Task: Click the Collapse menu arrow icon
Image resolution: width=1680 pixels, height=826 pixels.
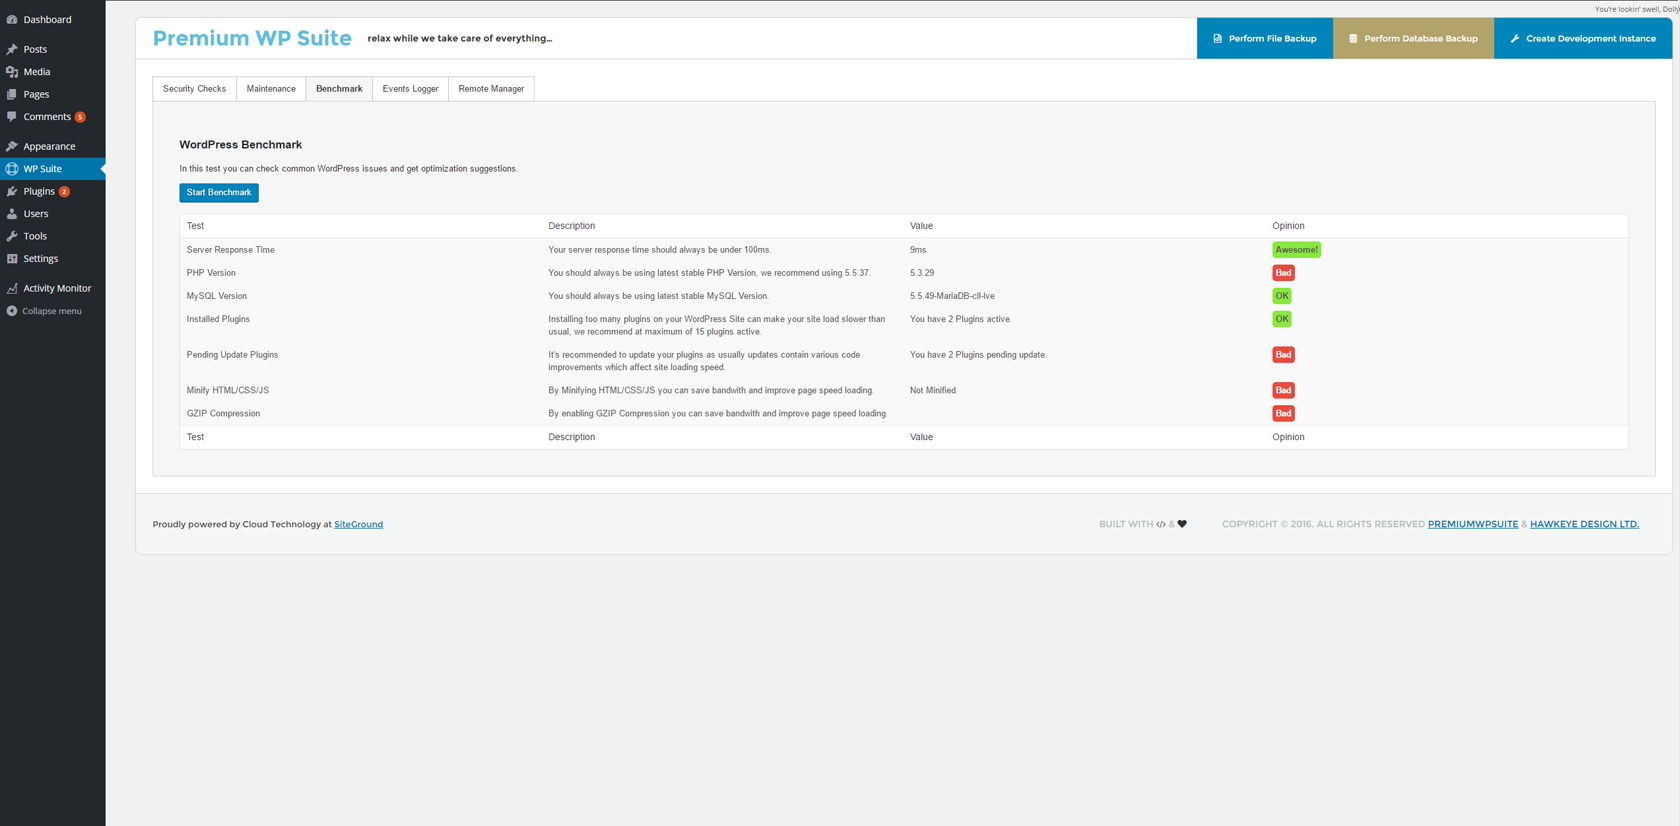Action: click(x=12, y=311)
